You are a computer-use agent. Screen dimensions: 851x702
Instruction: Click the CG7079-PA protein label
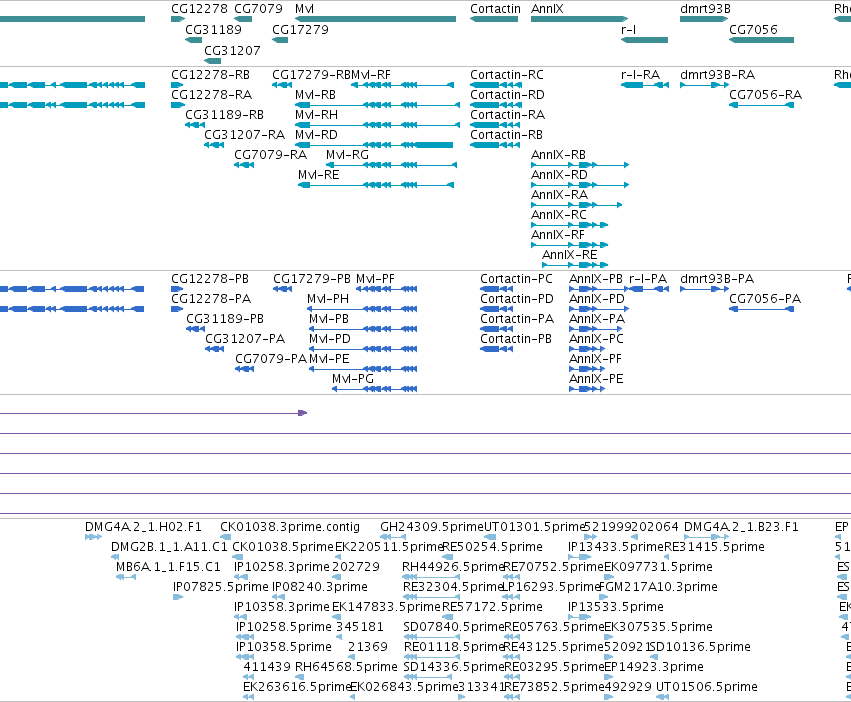click(x=271, y=359)
